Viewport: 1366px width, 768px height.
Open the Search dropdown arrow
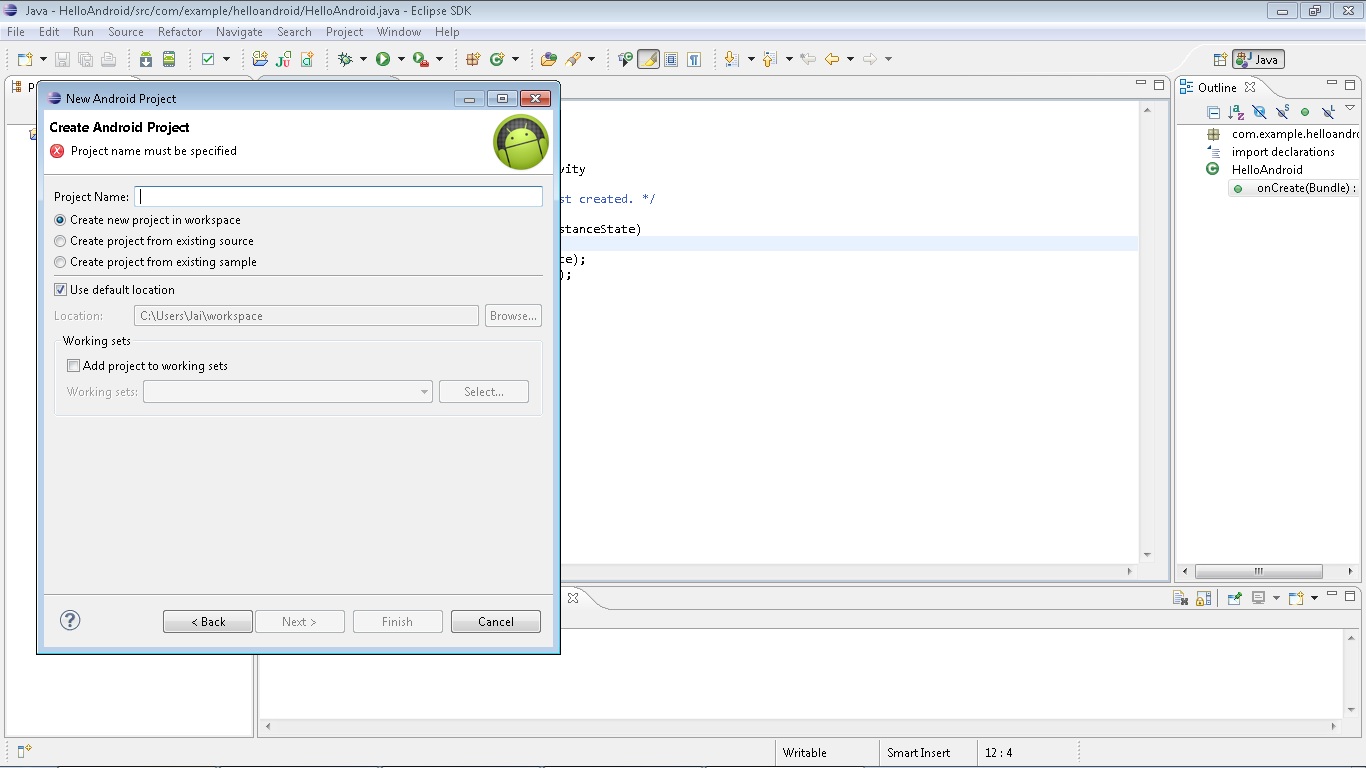[x=591, y=59]
